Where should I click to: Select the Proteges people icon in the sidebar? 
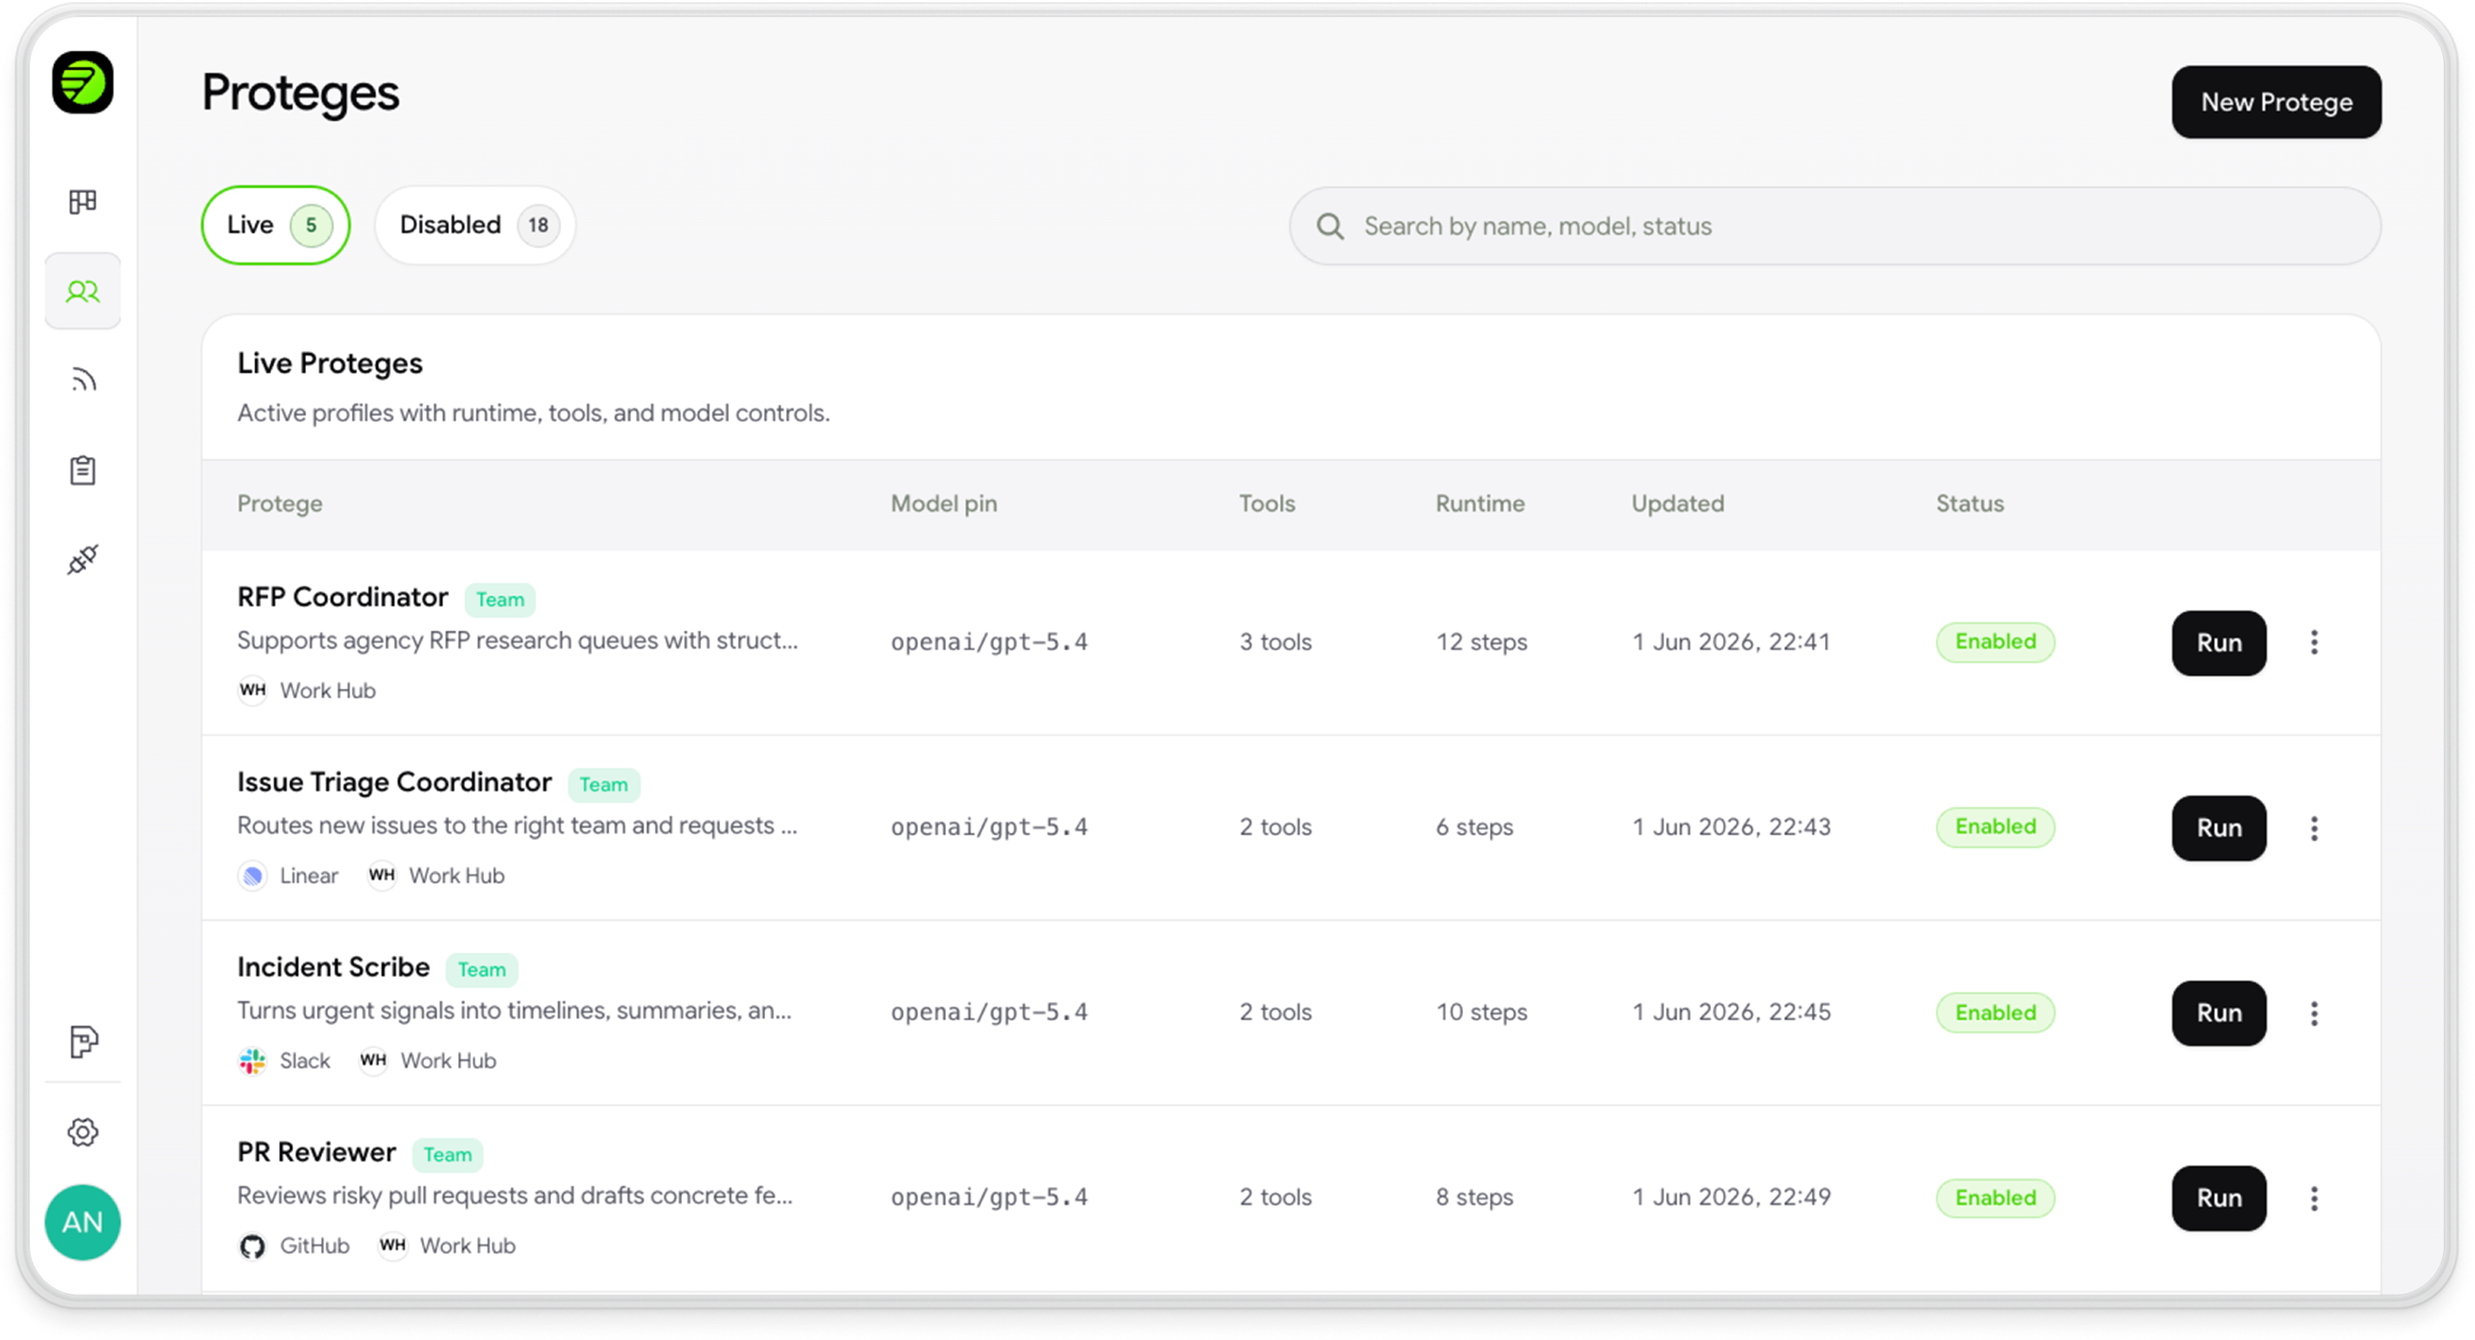[x=83, y=291]
